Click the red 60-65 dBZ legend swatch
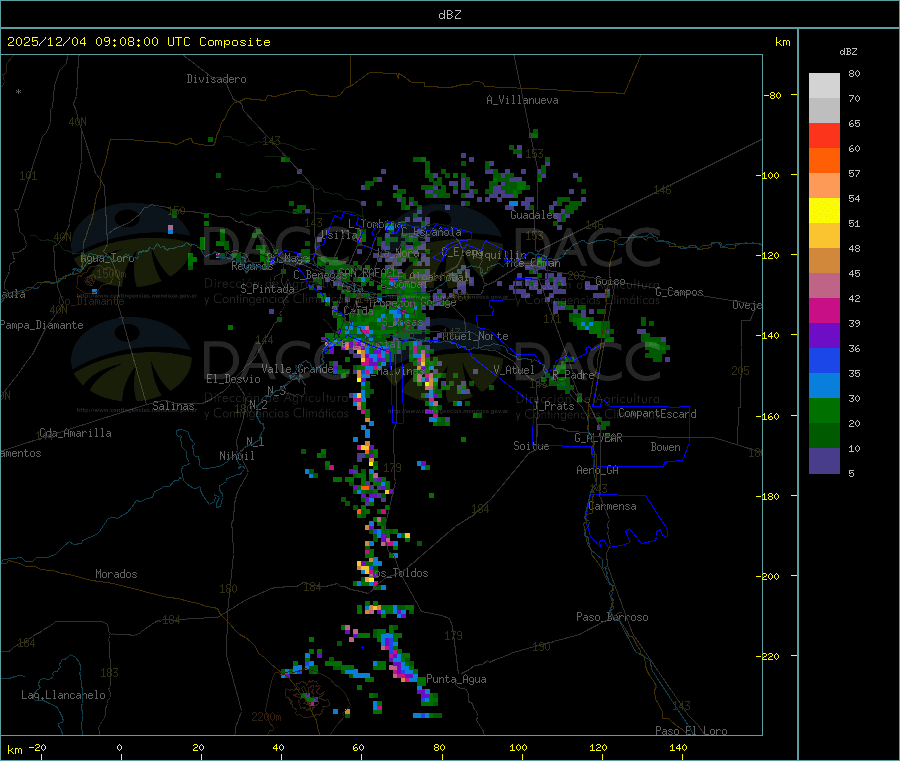Image resolution: width=900 pixels, height=761 pixels. point(824,135)
